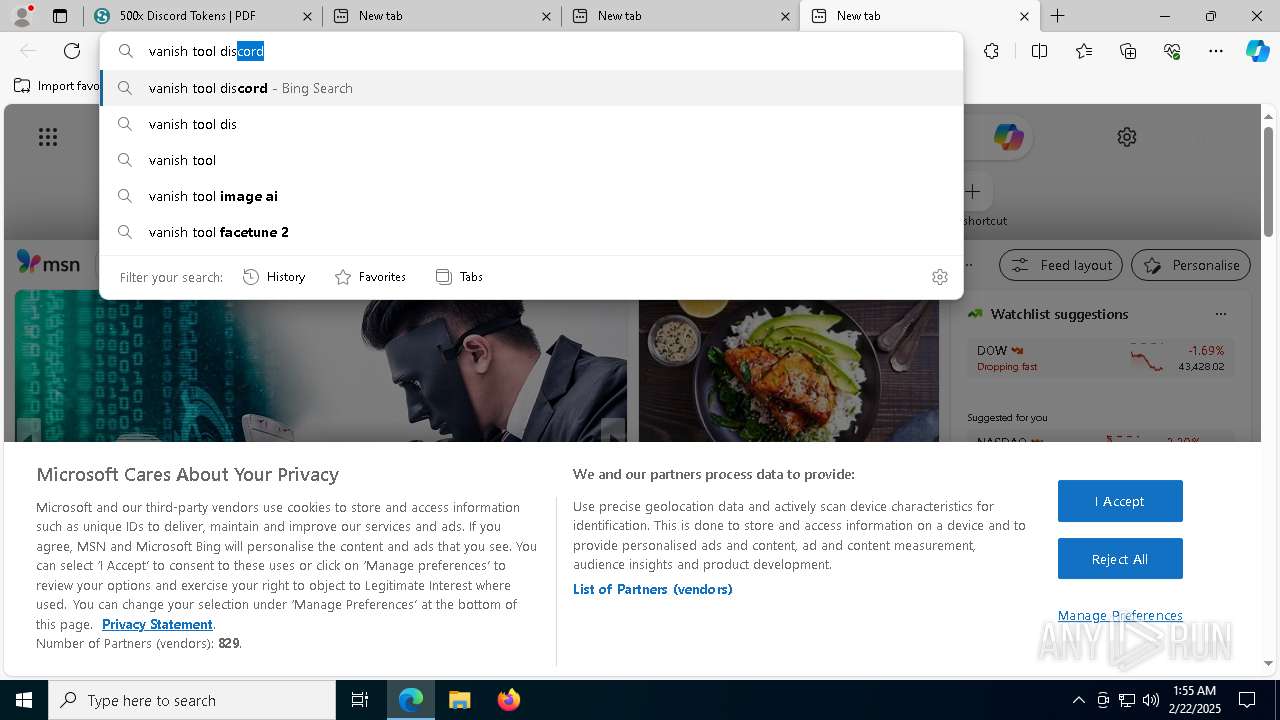Open List of Partners (vendors) link
1280x720 pixels.
653,589
